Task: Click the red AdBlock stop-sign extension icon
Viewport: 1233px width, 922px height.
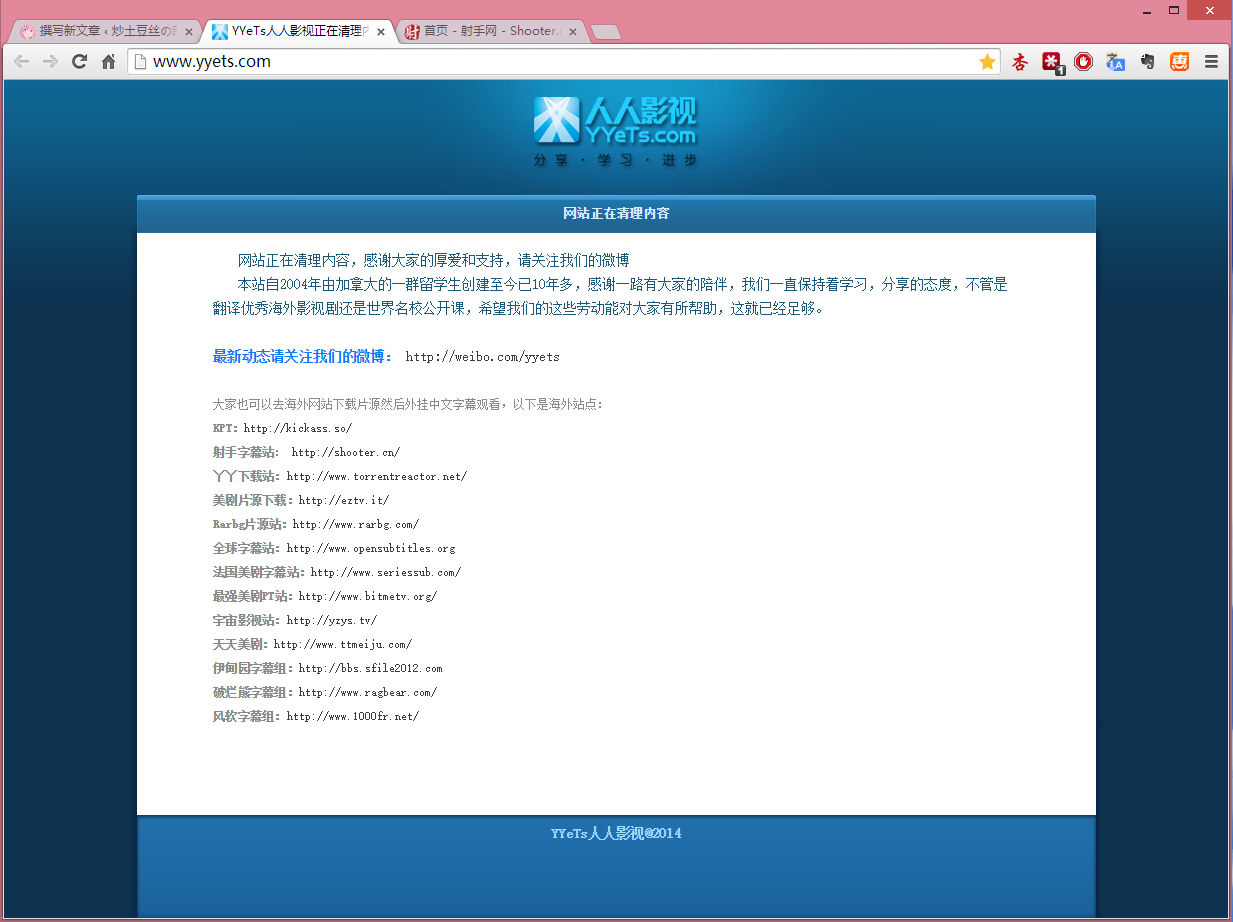Action: tap(1083, 62)
